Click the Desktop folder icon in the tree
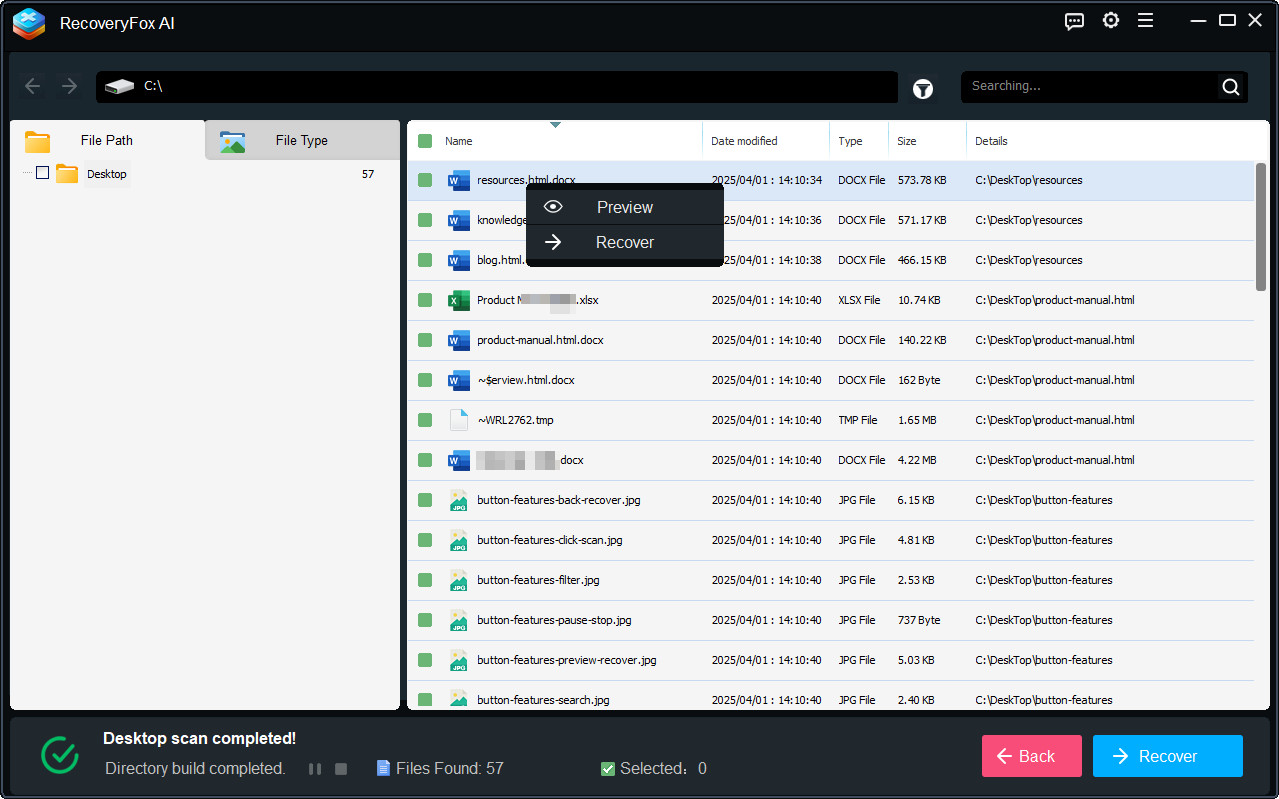Viewport: 1279px width, 799px height. (x=67, y=174)
